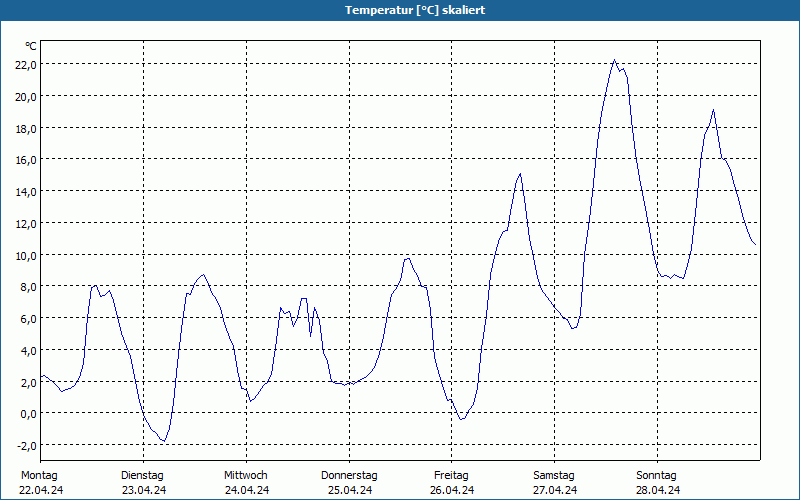Viewport: 800px width, 500px height.
Task: Click the 22.04.24 date label
Action: (41, 490)
